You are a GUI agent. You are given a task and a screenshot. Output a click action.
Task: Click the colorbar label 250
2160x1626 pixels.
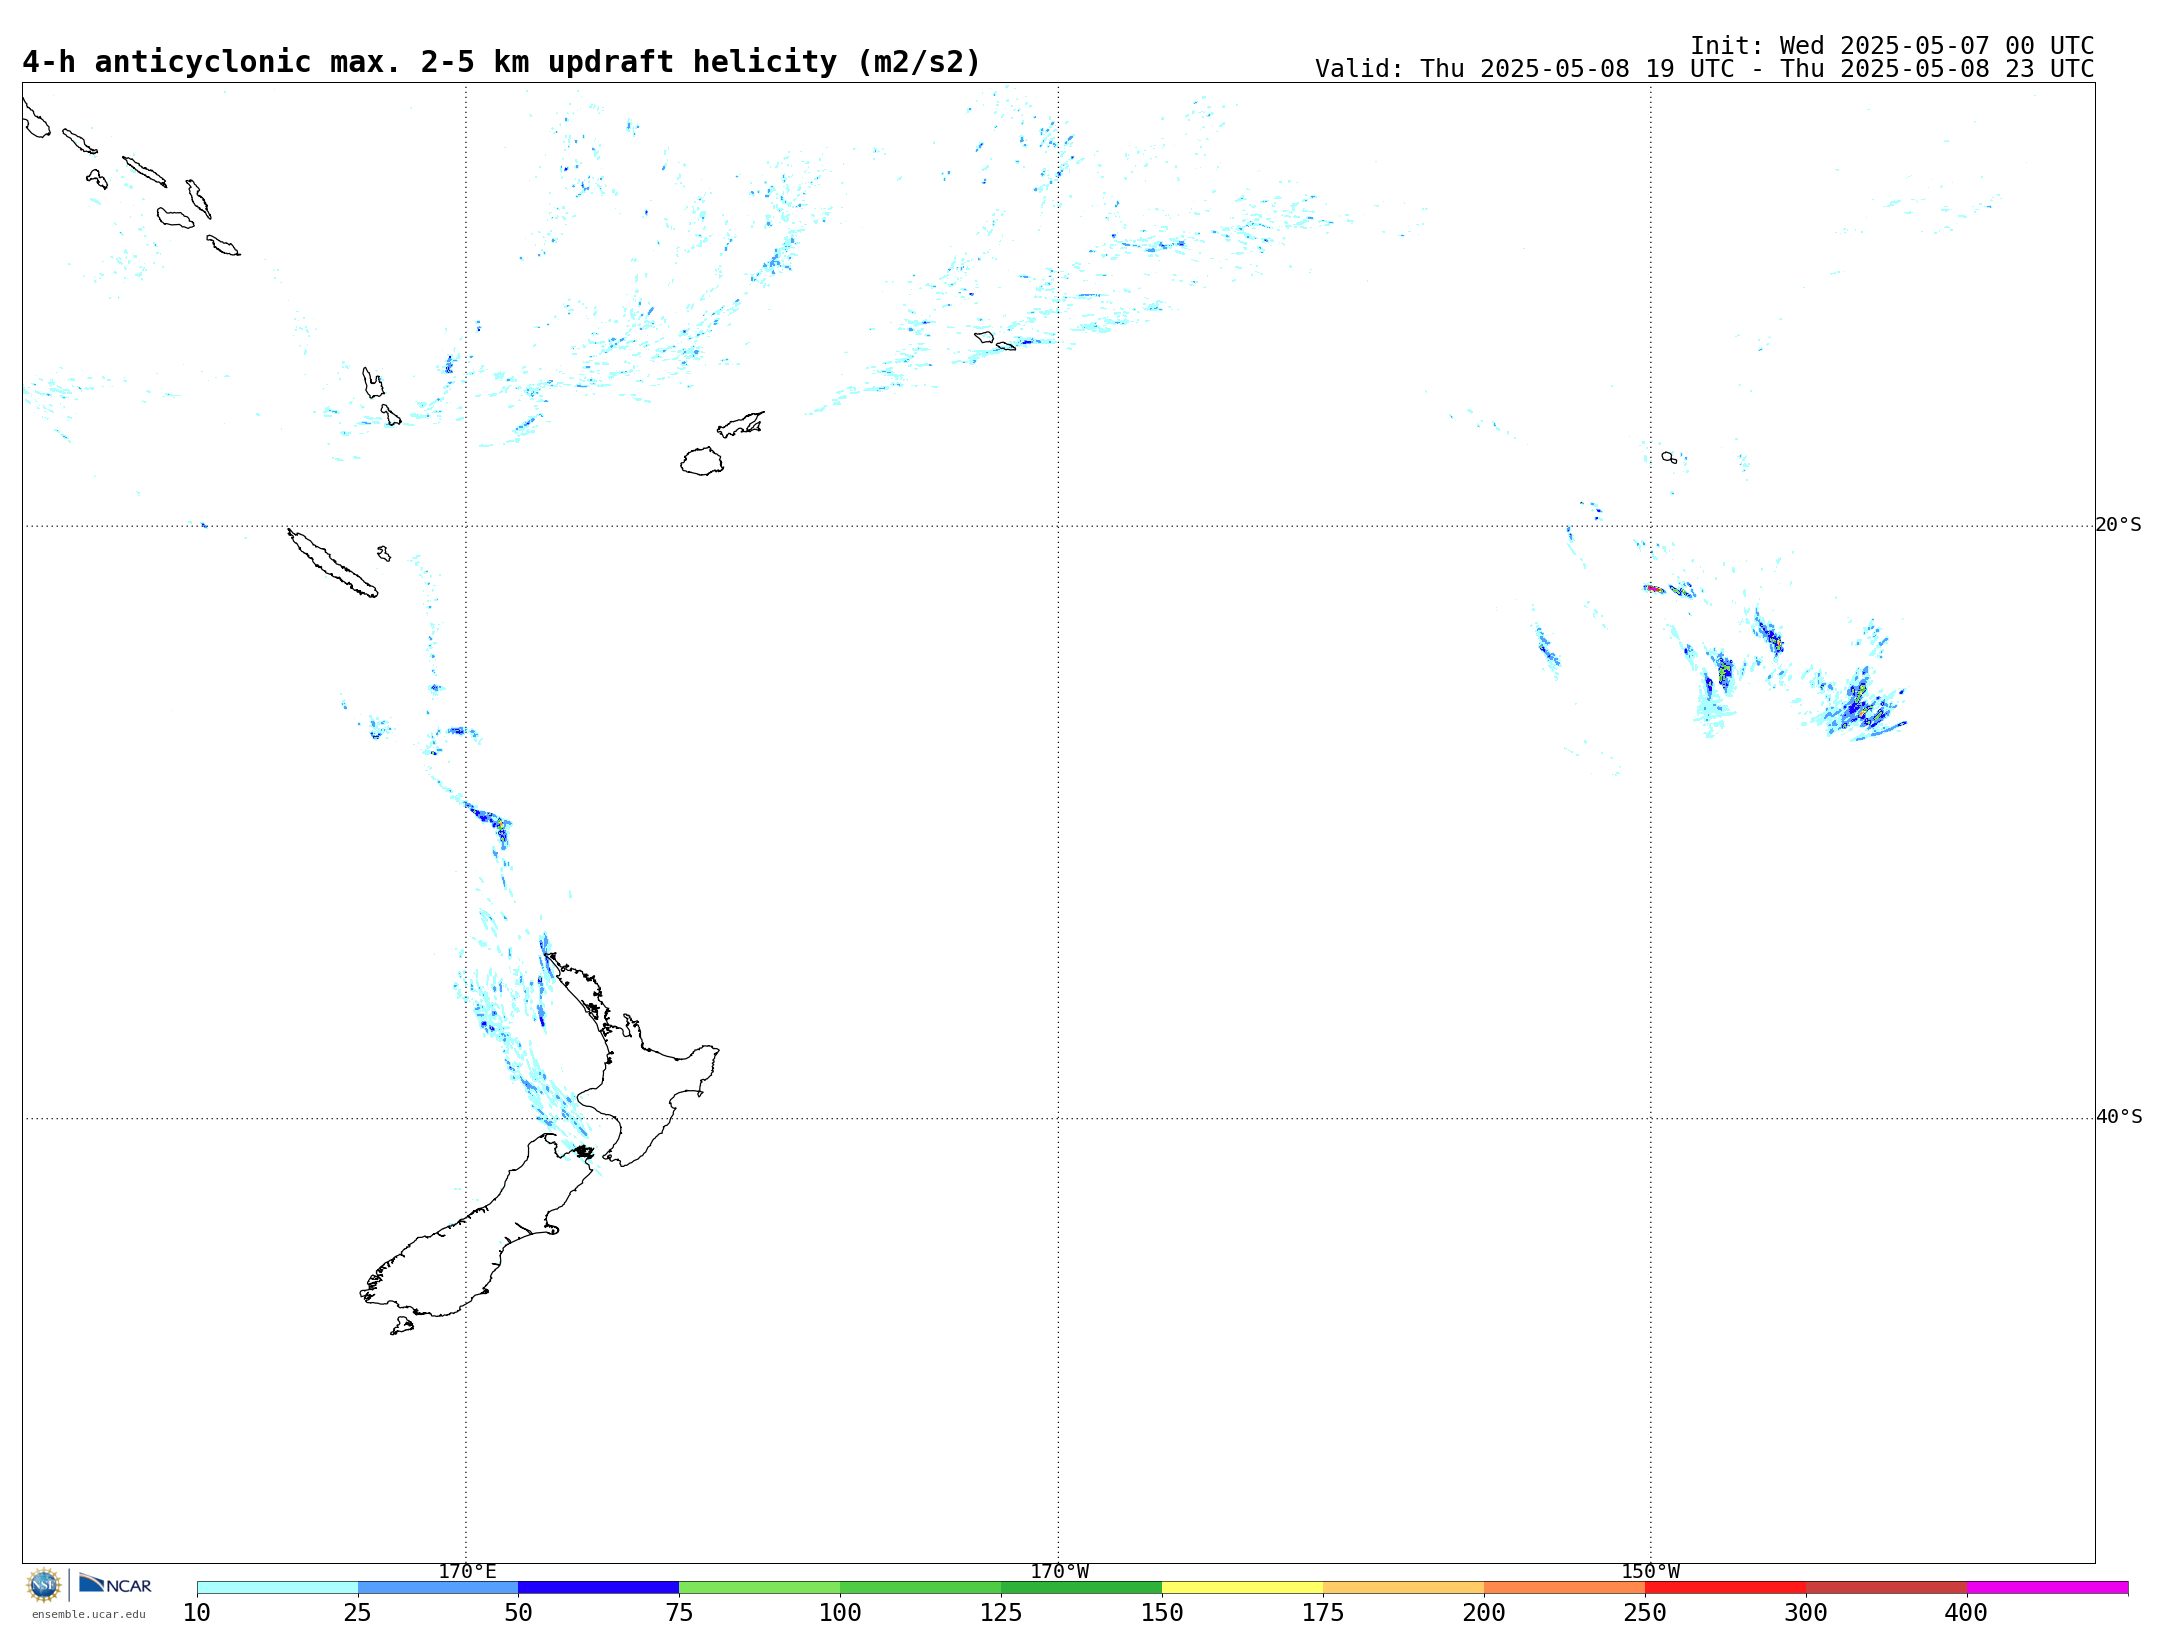1645,1613
